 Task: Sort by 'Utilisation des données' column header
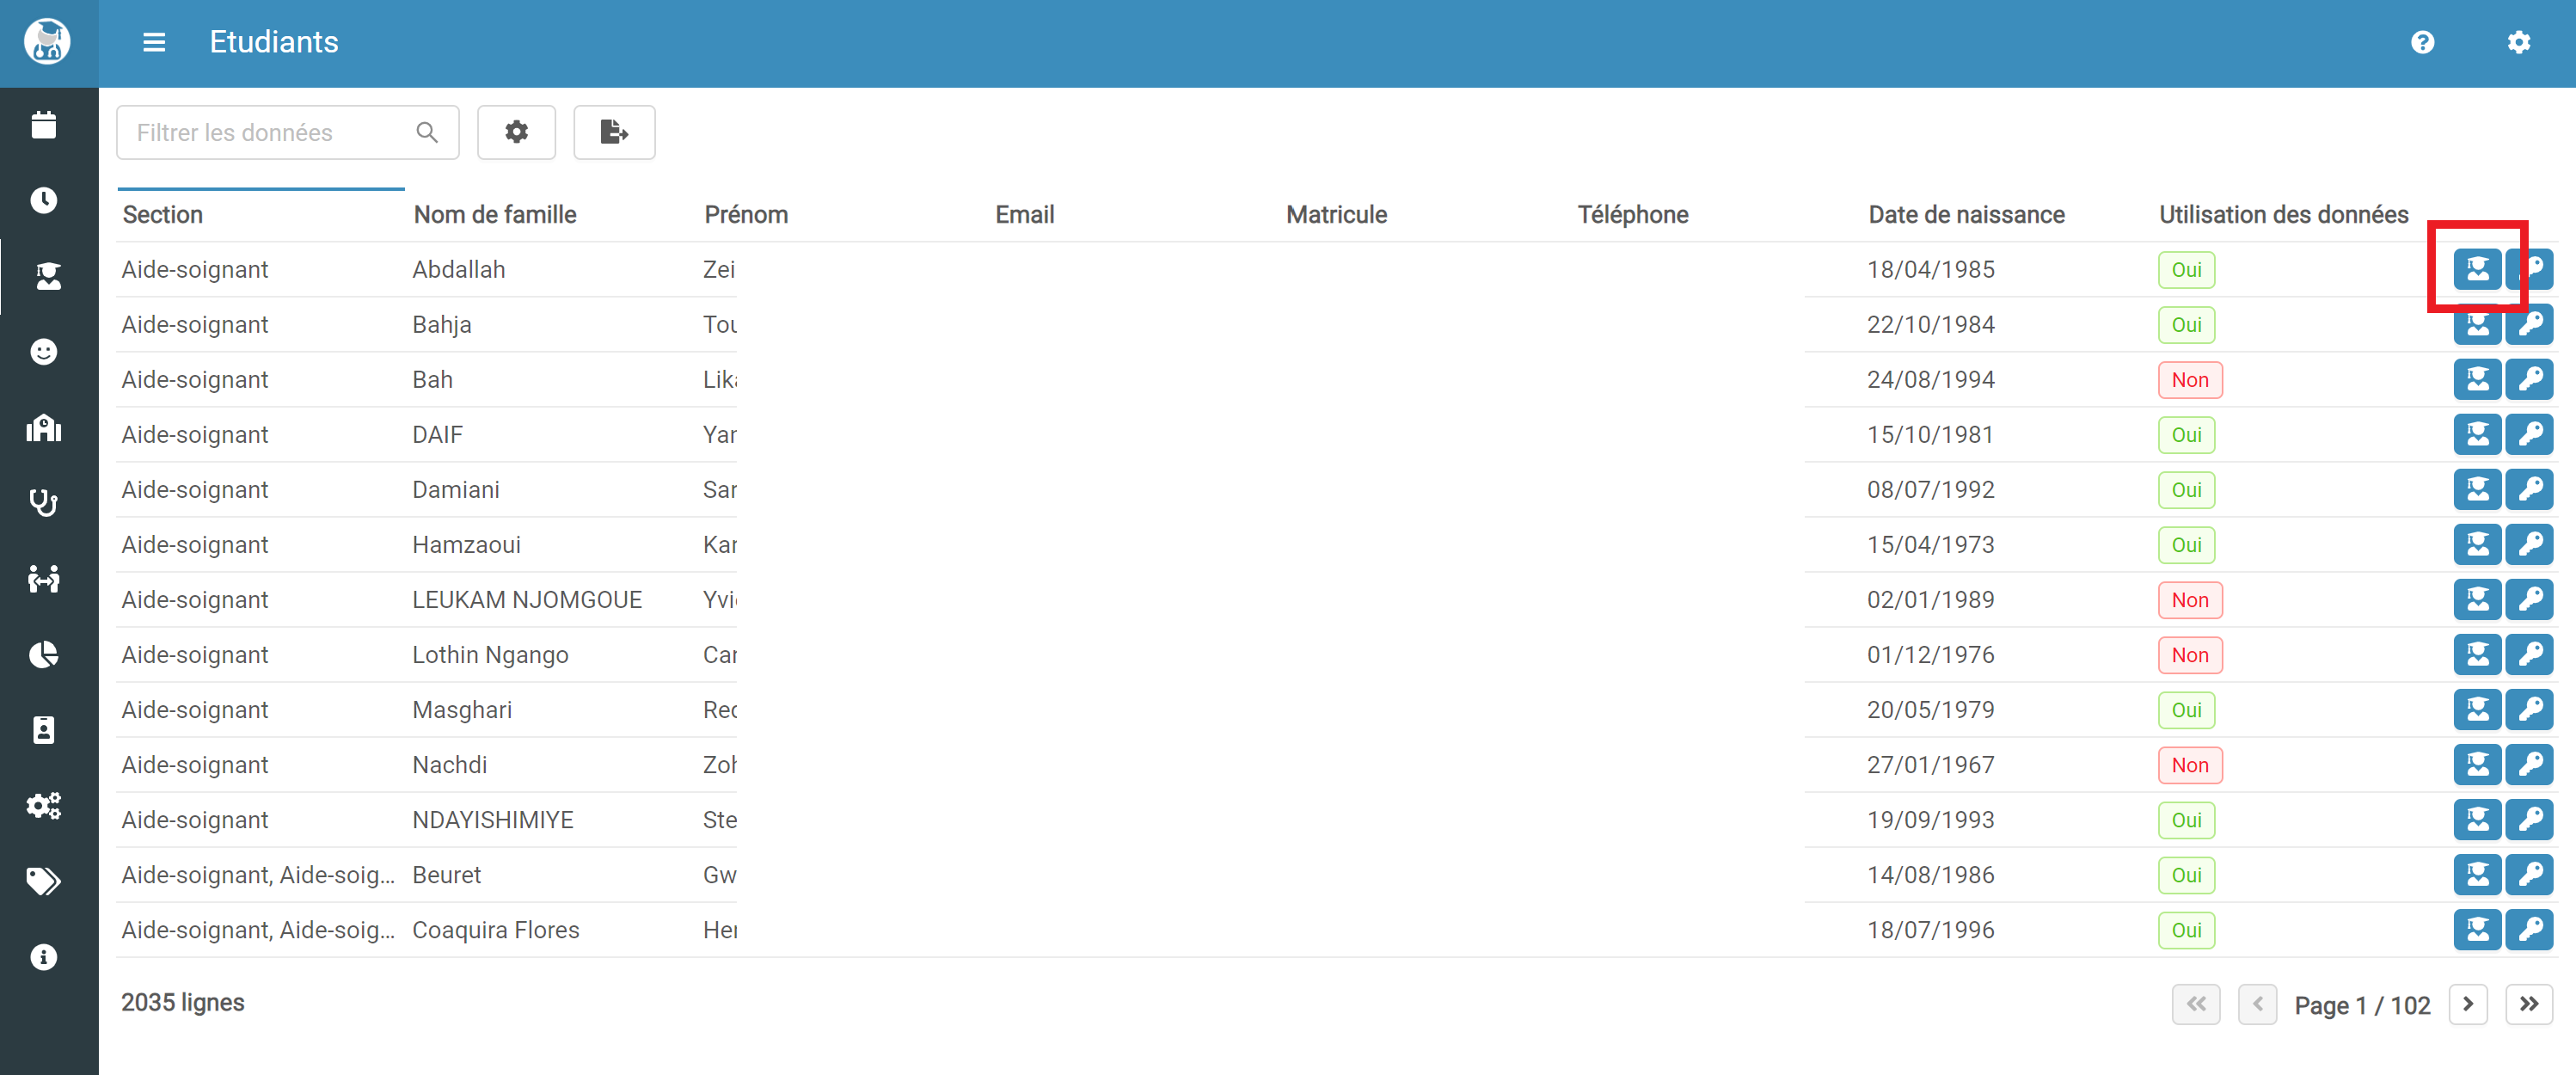tap(2284, 214)
